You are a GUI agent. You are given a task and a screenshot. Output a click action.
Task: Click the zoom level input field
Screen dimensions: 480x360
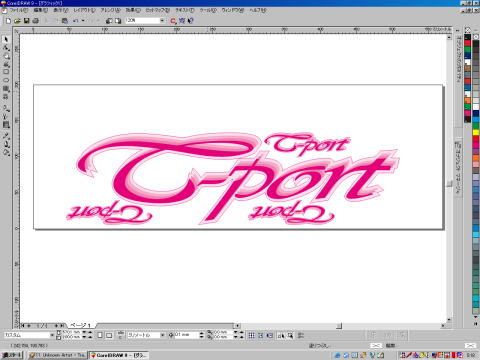coord(142,21)
